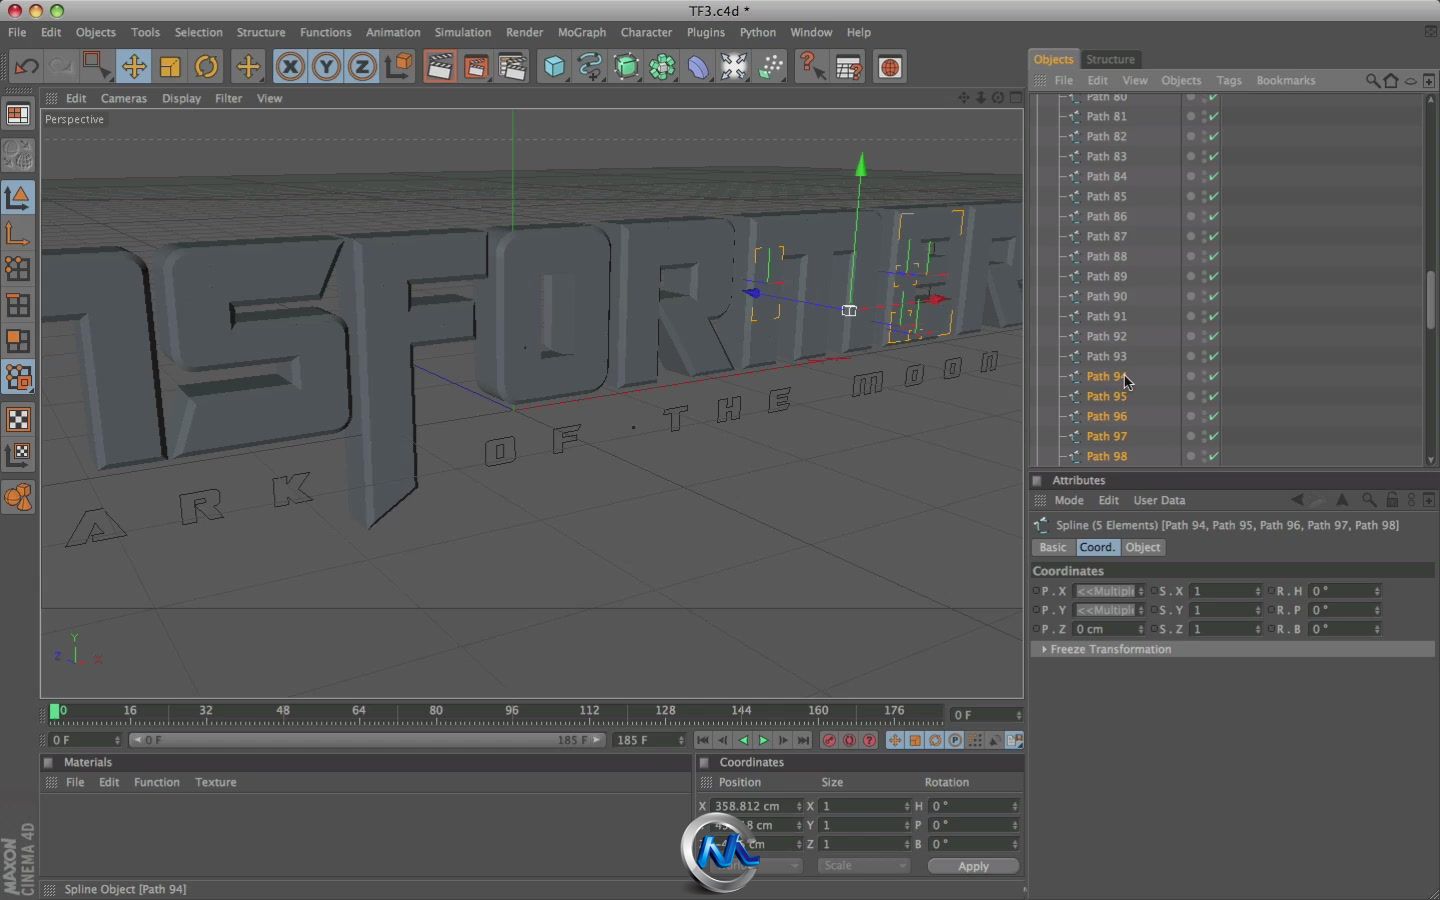Screen dimensions: 1440x900
Task: Play the animation backward
Action: click(x=743, y=740)
